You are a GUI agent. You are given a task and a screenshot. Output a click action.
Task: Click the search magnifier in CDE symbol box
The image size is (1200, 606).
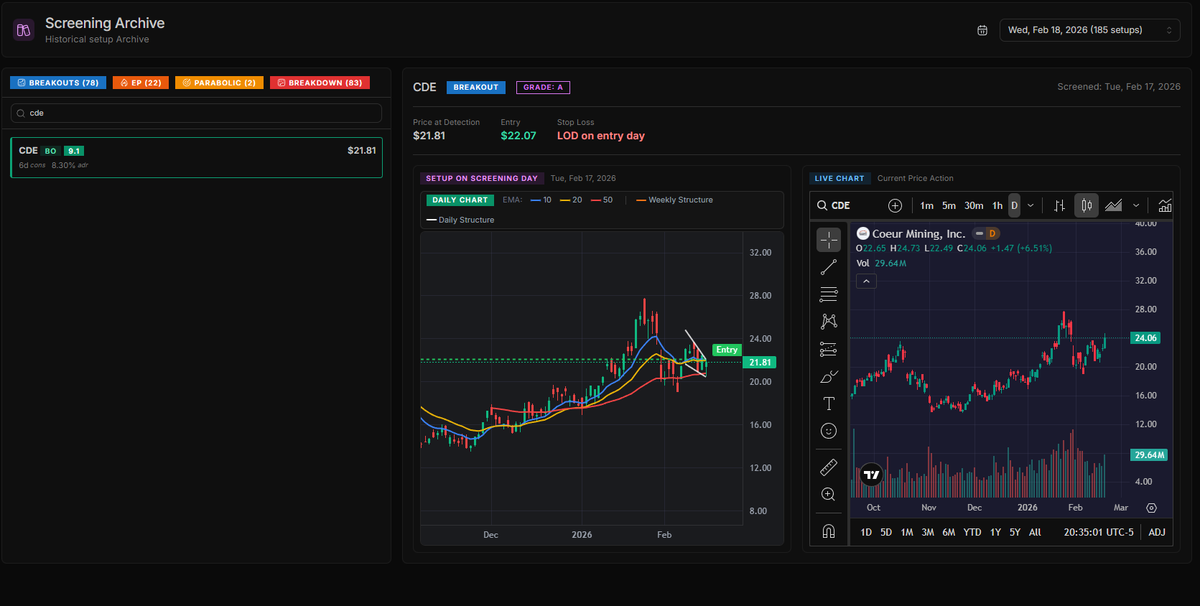coord(822,205)
